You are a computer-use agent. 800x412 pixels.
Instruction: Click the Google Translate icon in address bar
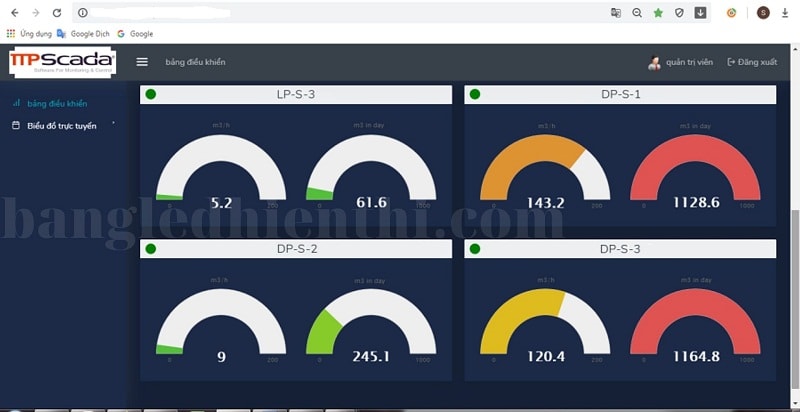click(616, 13)
